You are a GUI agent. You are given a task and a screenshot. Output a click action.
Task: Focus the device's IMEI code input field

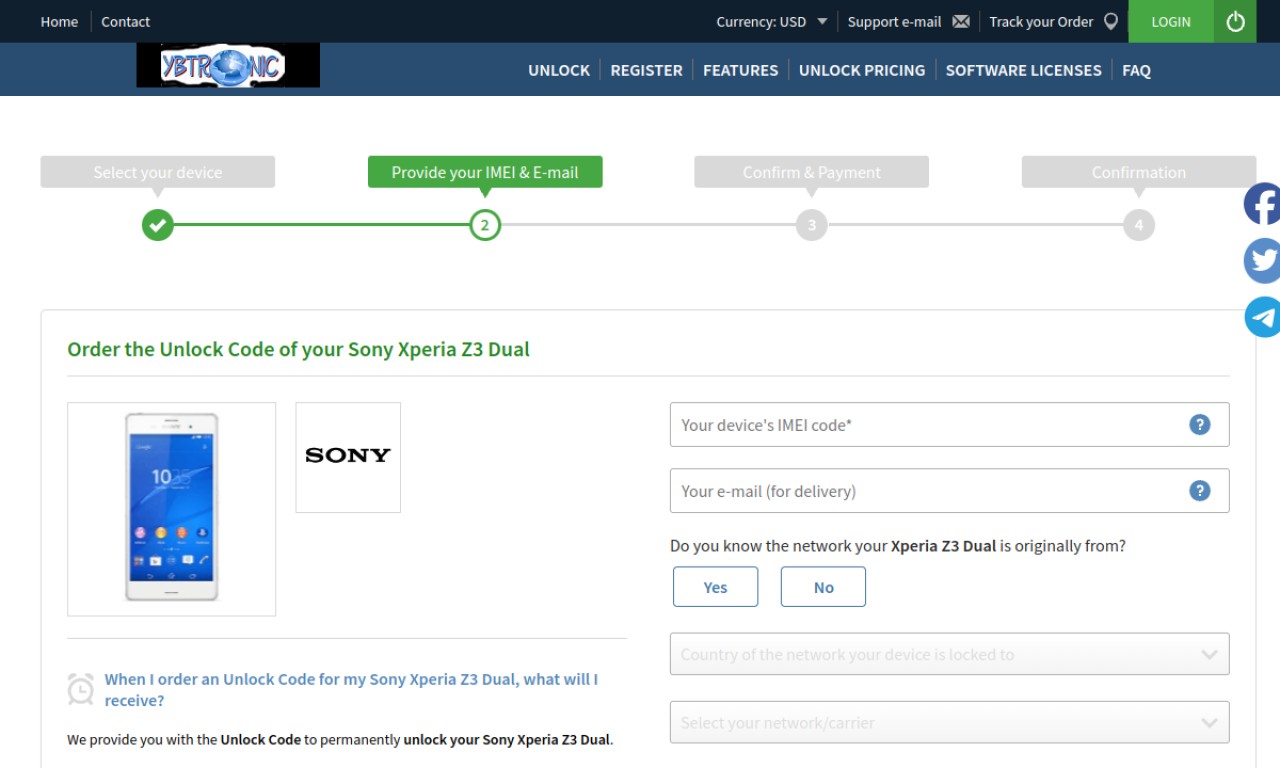(949, 425)
